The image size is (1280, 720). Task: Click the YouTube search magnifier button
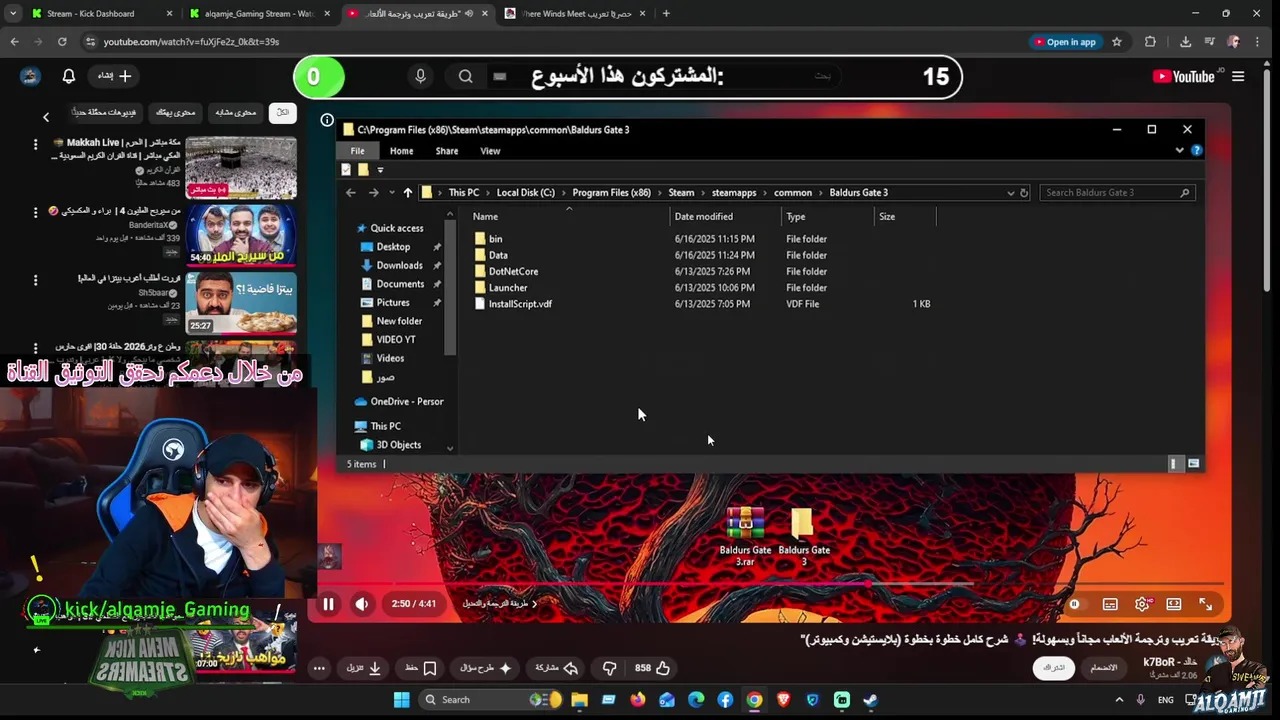tap(466, 76)
